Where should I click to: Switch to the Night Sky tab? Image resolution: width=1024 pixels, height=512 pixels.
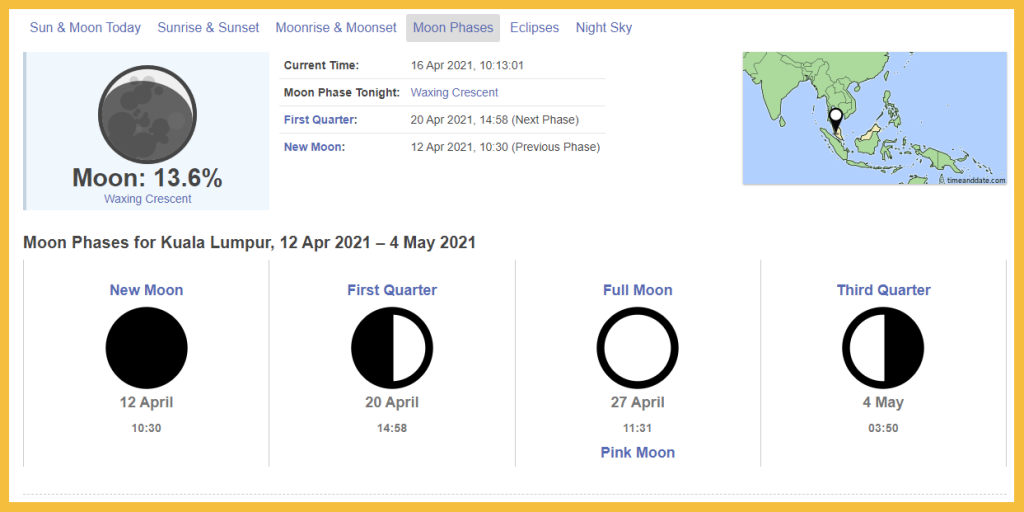(x=604, y=28)
